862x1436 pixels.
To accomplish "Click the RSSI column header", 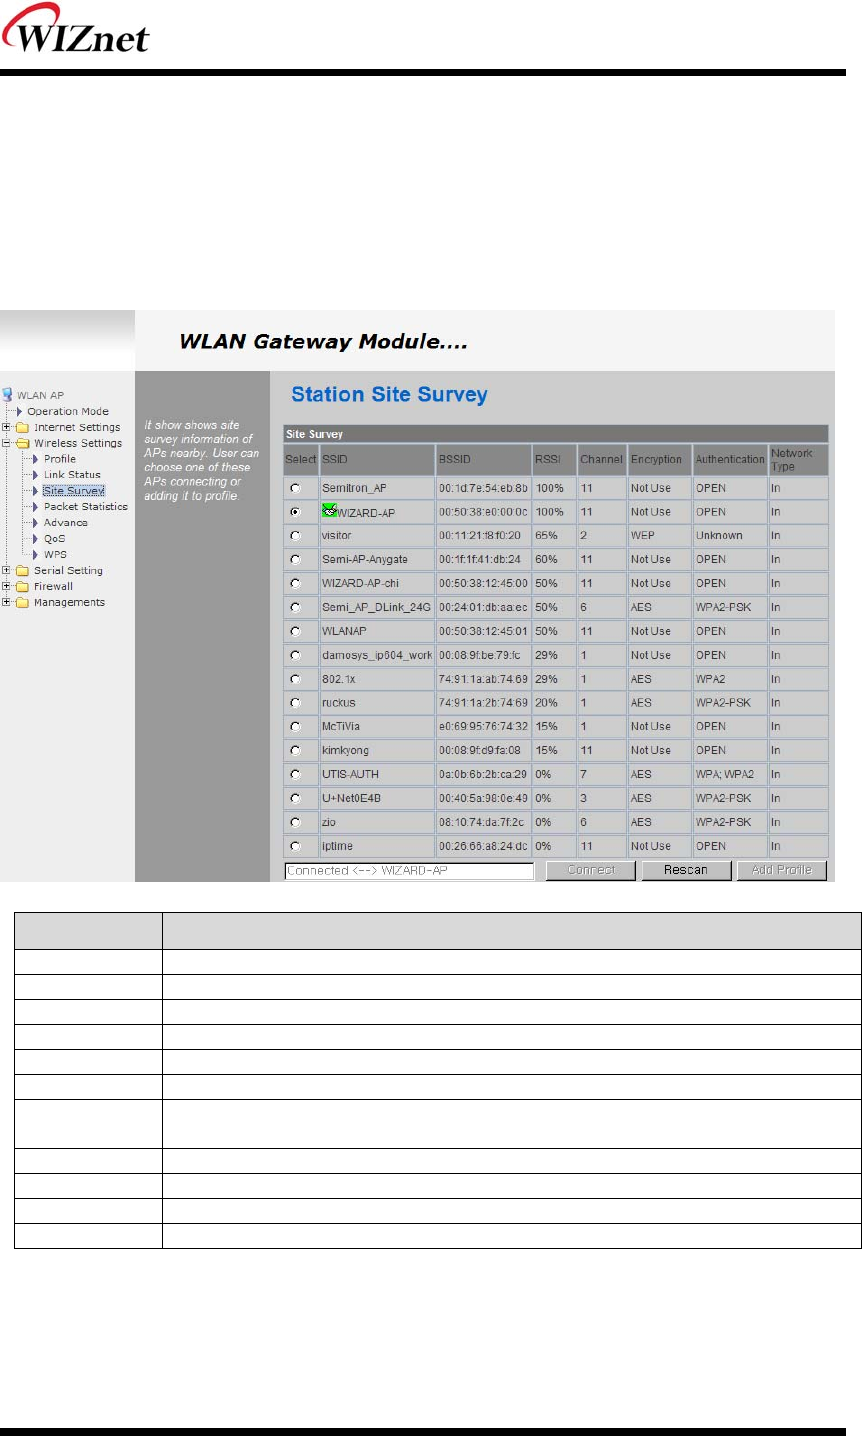I will pyautogui.click(x=554, y=459).
